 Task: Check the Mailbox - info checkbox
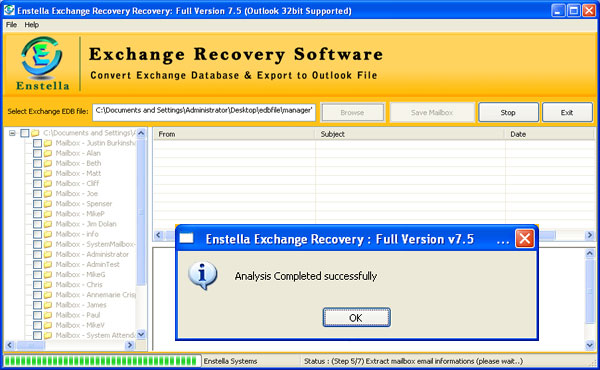pyautogui.click(x=37, y=234)
